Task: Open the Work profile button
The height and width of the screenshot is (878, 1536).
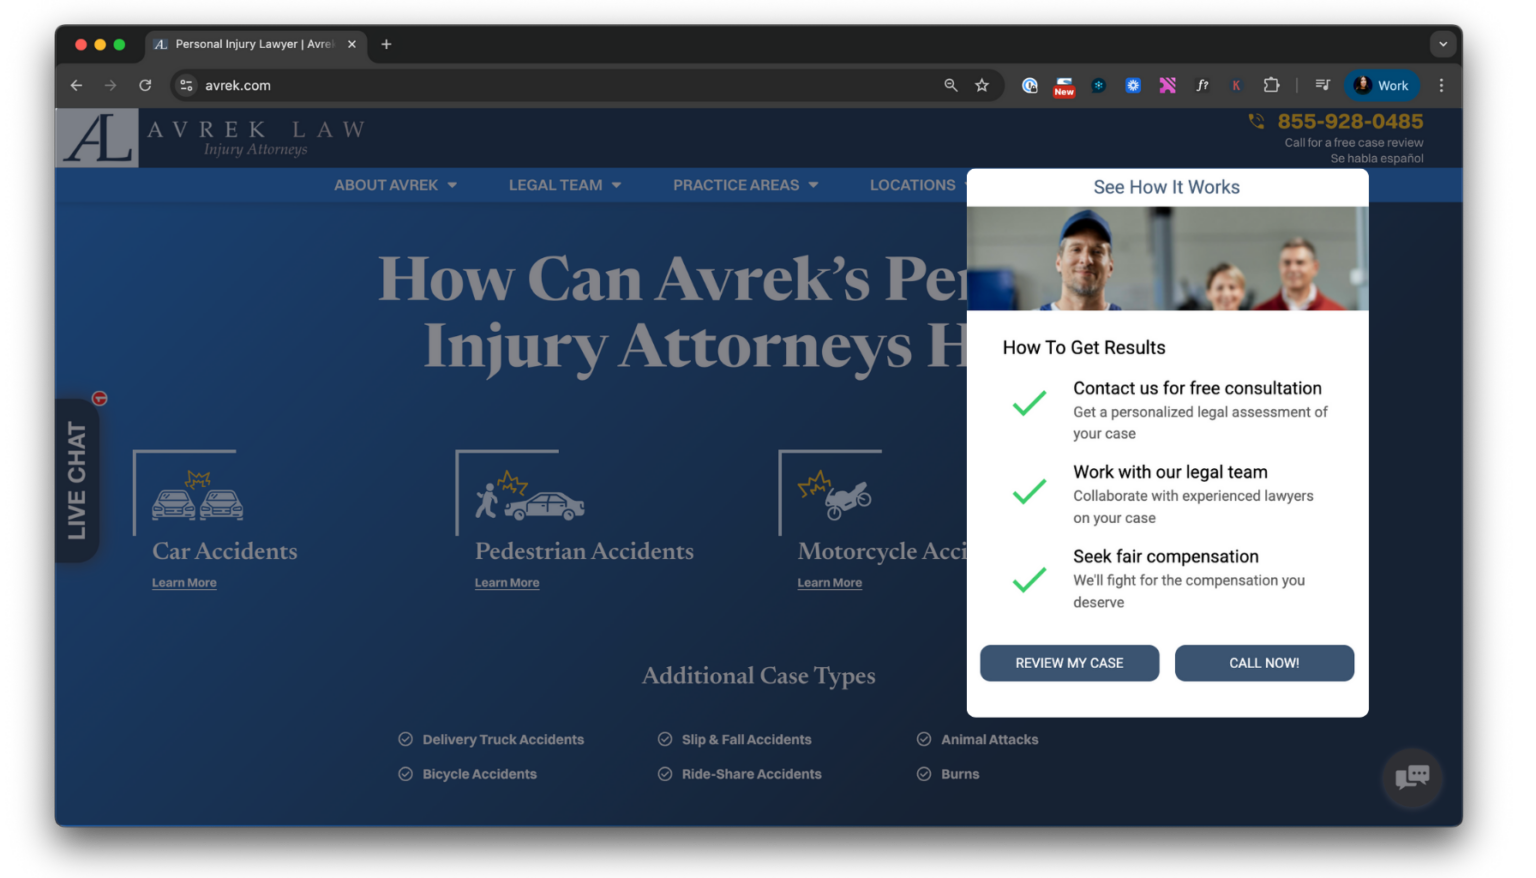Action: pos(1381,86)
